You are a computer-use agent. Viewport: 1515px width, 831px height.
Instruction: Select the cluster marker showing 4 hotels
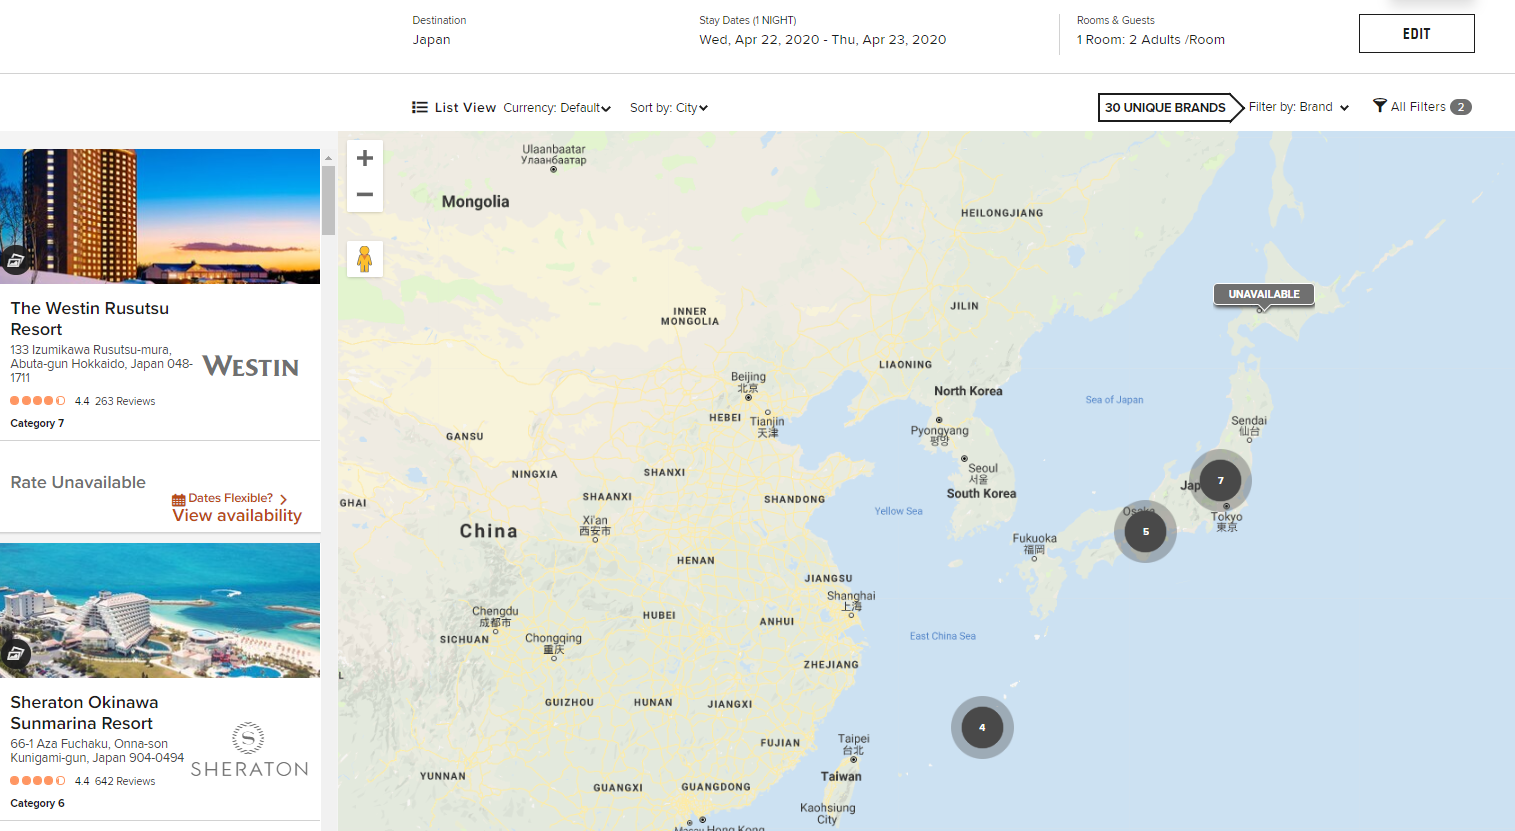coord(982,728)
